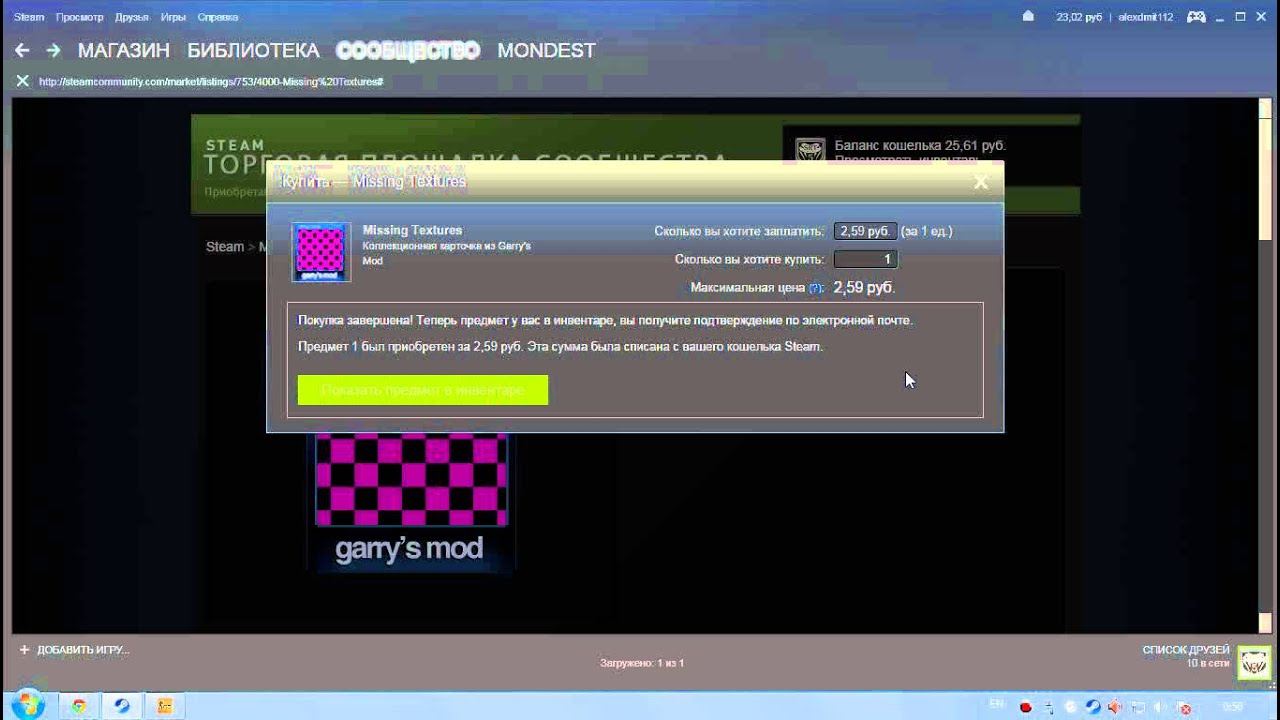Click the add game plus icon
Viewport: 1280px width, 720px height.
point(24,650)
